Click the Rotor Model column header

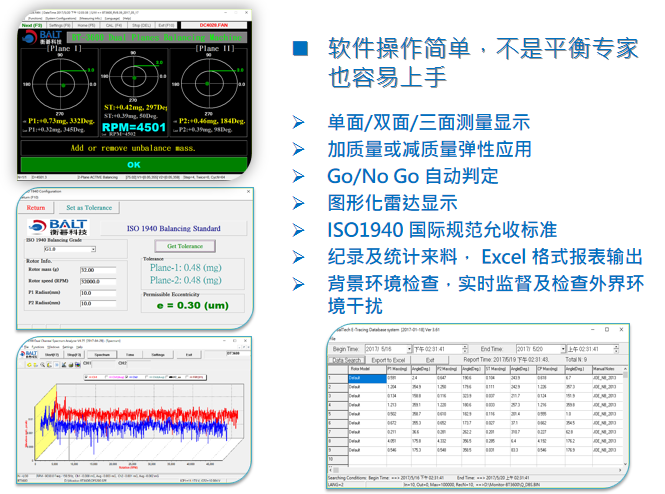[x=367, y=369]
